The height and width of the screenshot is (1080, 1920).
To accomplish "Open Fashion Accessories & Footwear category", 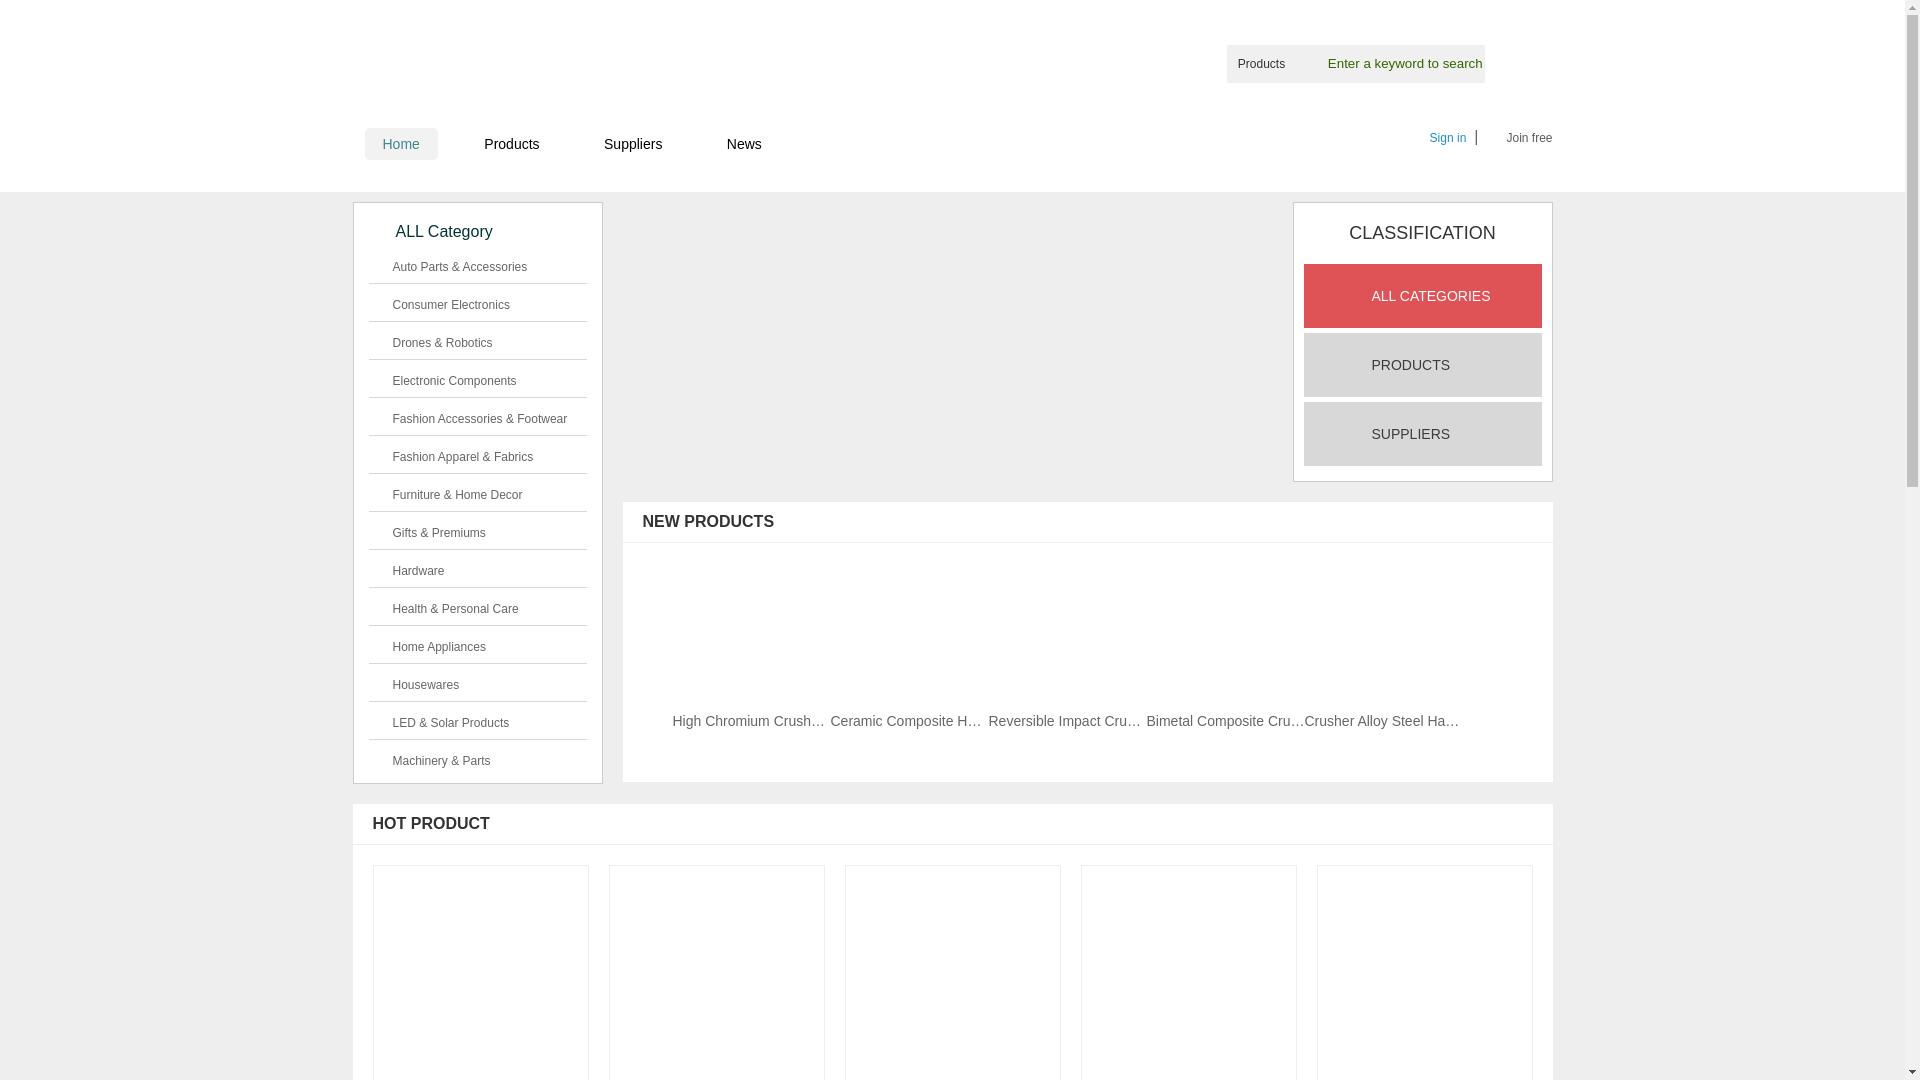I will (x=479, y=419).
